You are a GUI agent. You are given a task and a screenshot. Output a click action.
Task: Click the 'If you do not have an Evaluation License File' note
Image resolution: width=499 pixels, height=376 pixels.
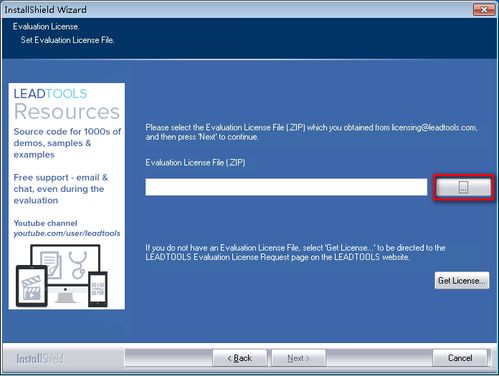(295, 252)
